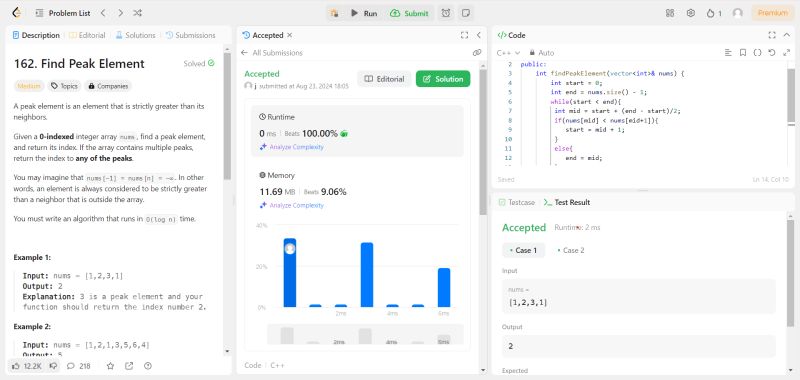Click the green Solution button
Image resolution: width=800 pixels, height=380 pixels.
443,79
